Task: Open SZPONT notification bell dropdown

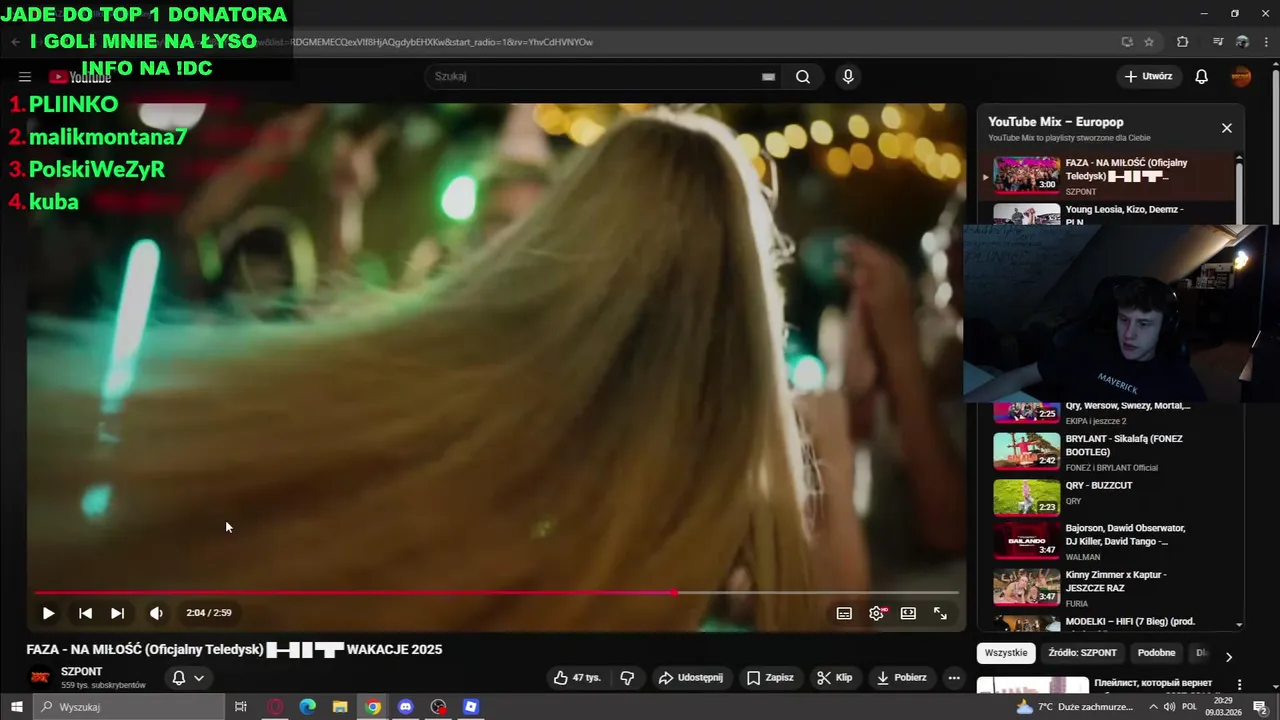Action: click(188, 678)
